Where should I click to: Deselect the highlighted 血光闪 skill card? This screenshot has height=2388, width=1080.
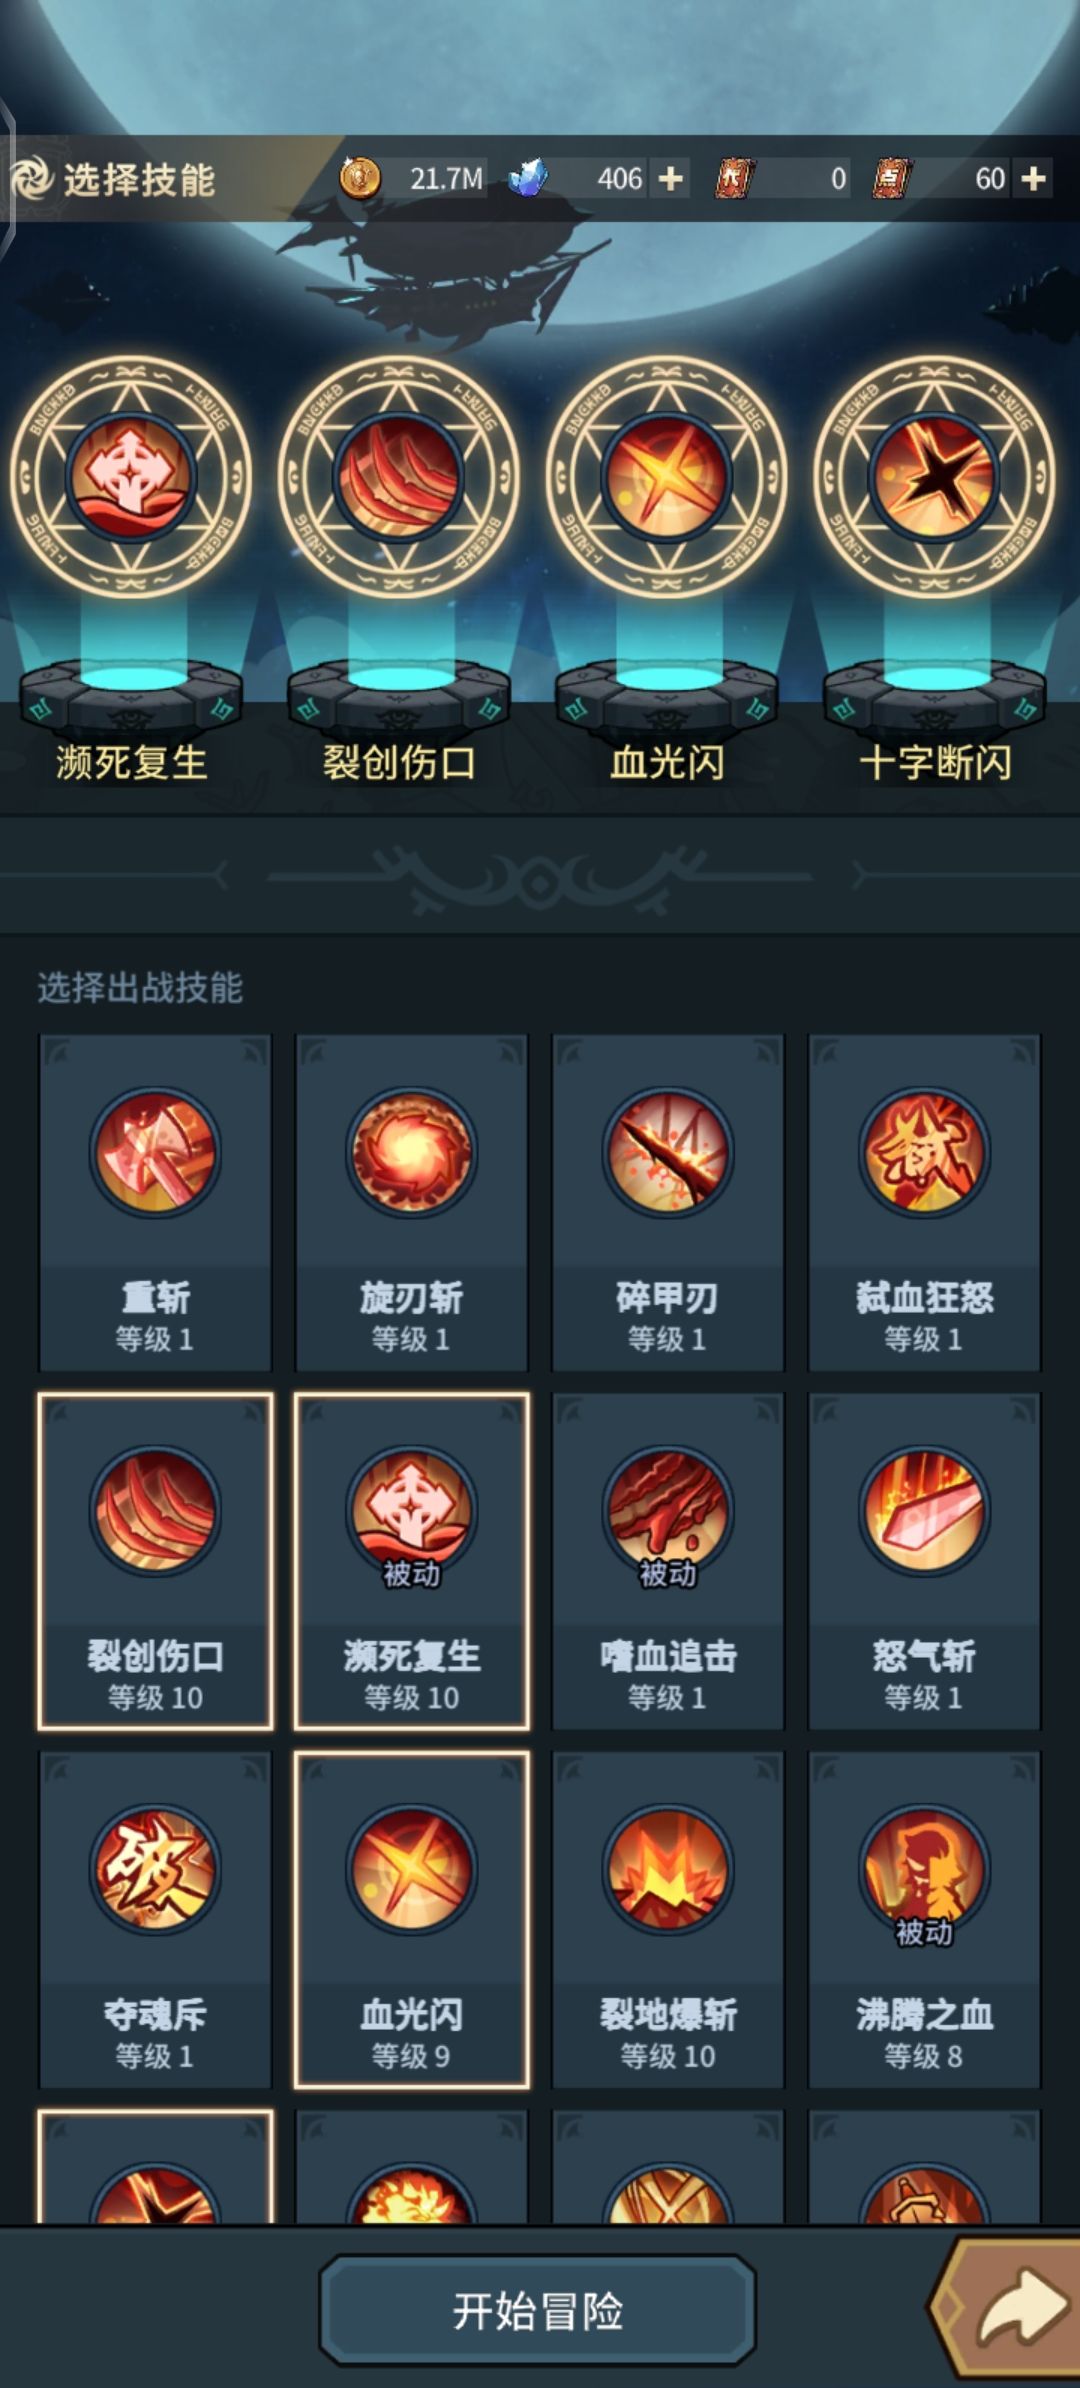[411, 1920]
